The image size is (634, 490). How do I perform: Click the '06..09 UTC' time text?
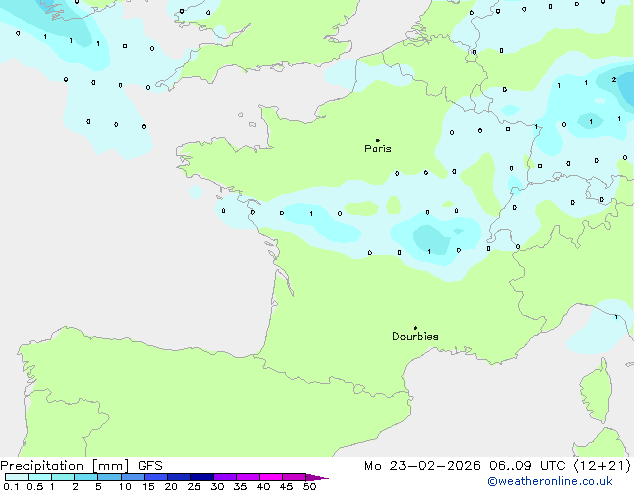(x=526, y=466)
